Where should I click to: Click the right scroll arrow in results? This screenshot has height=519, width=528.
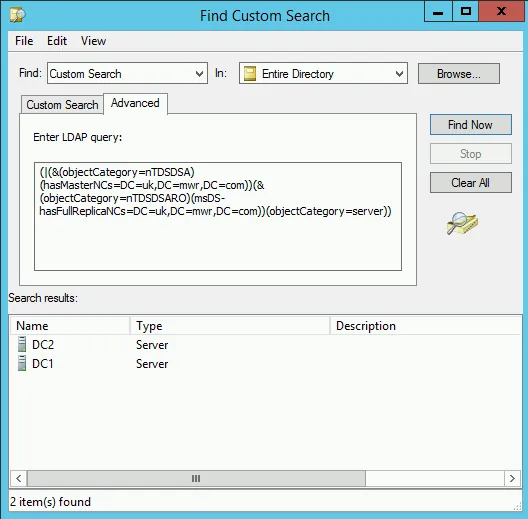(512, 478)
